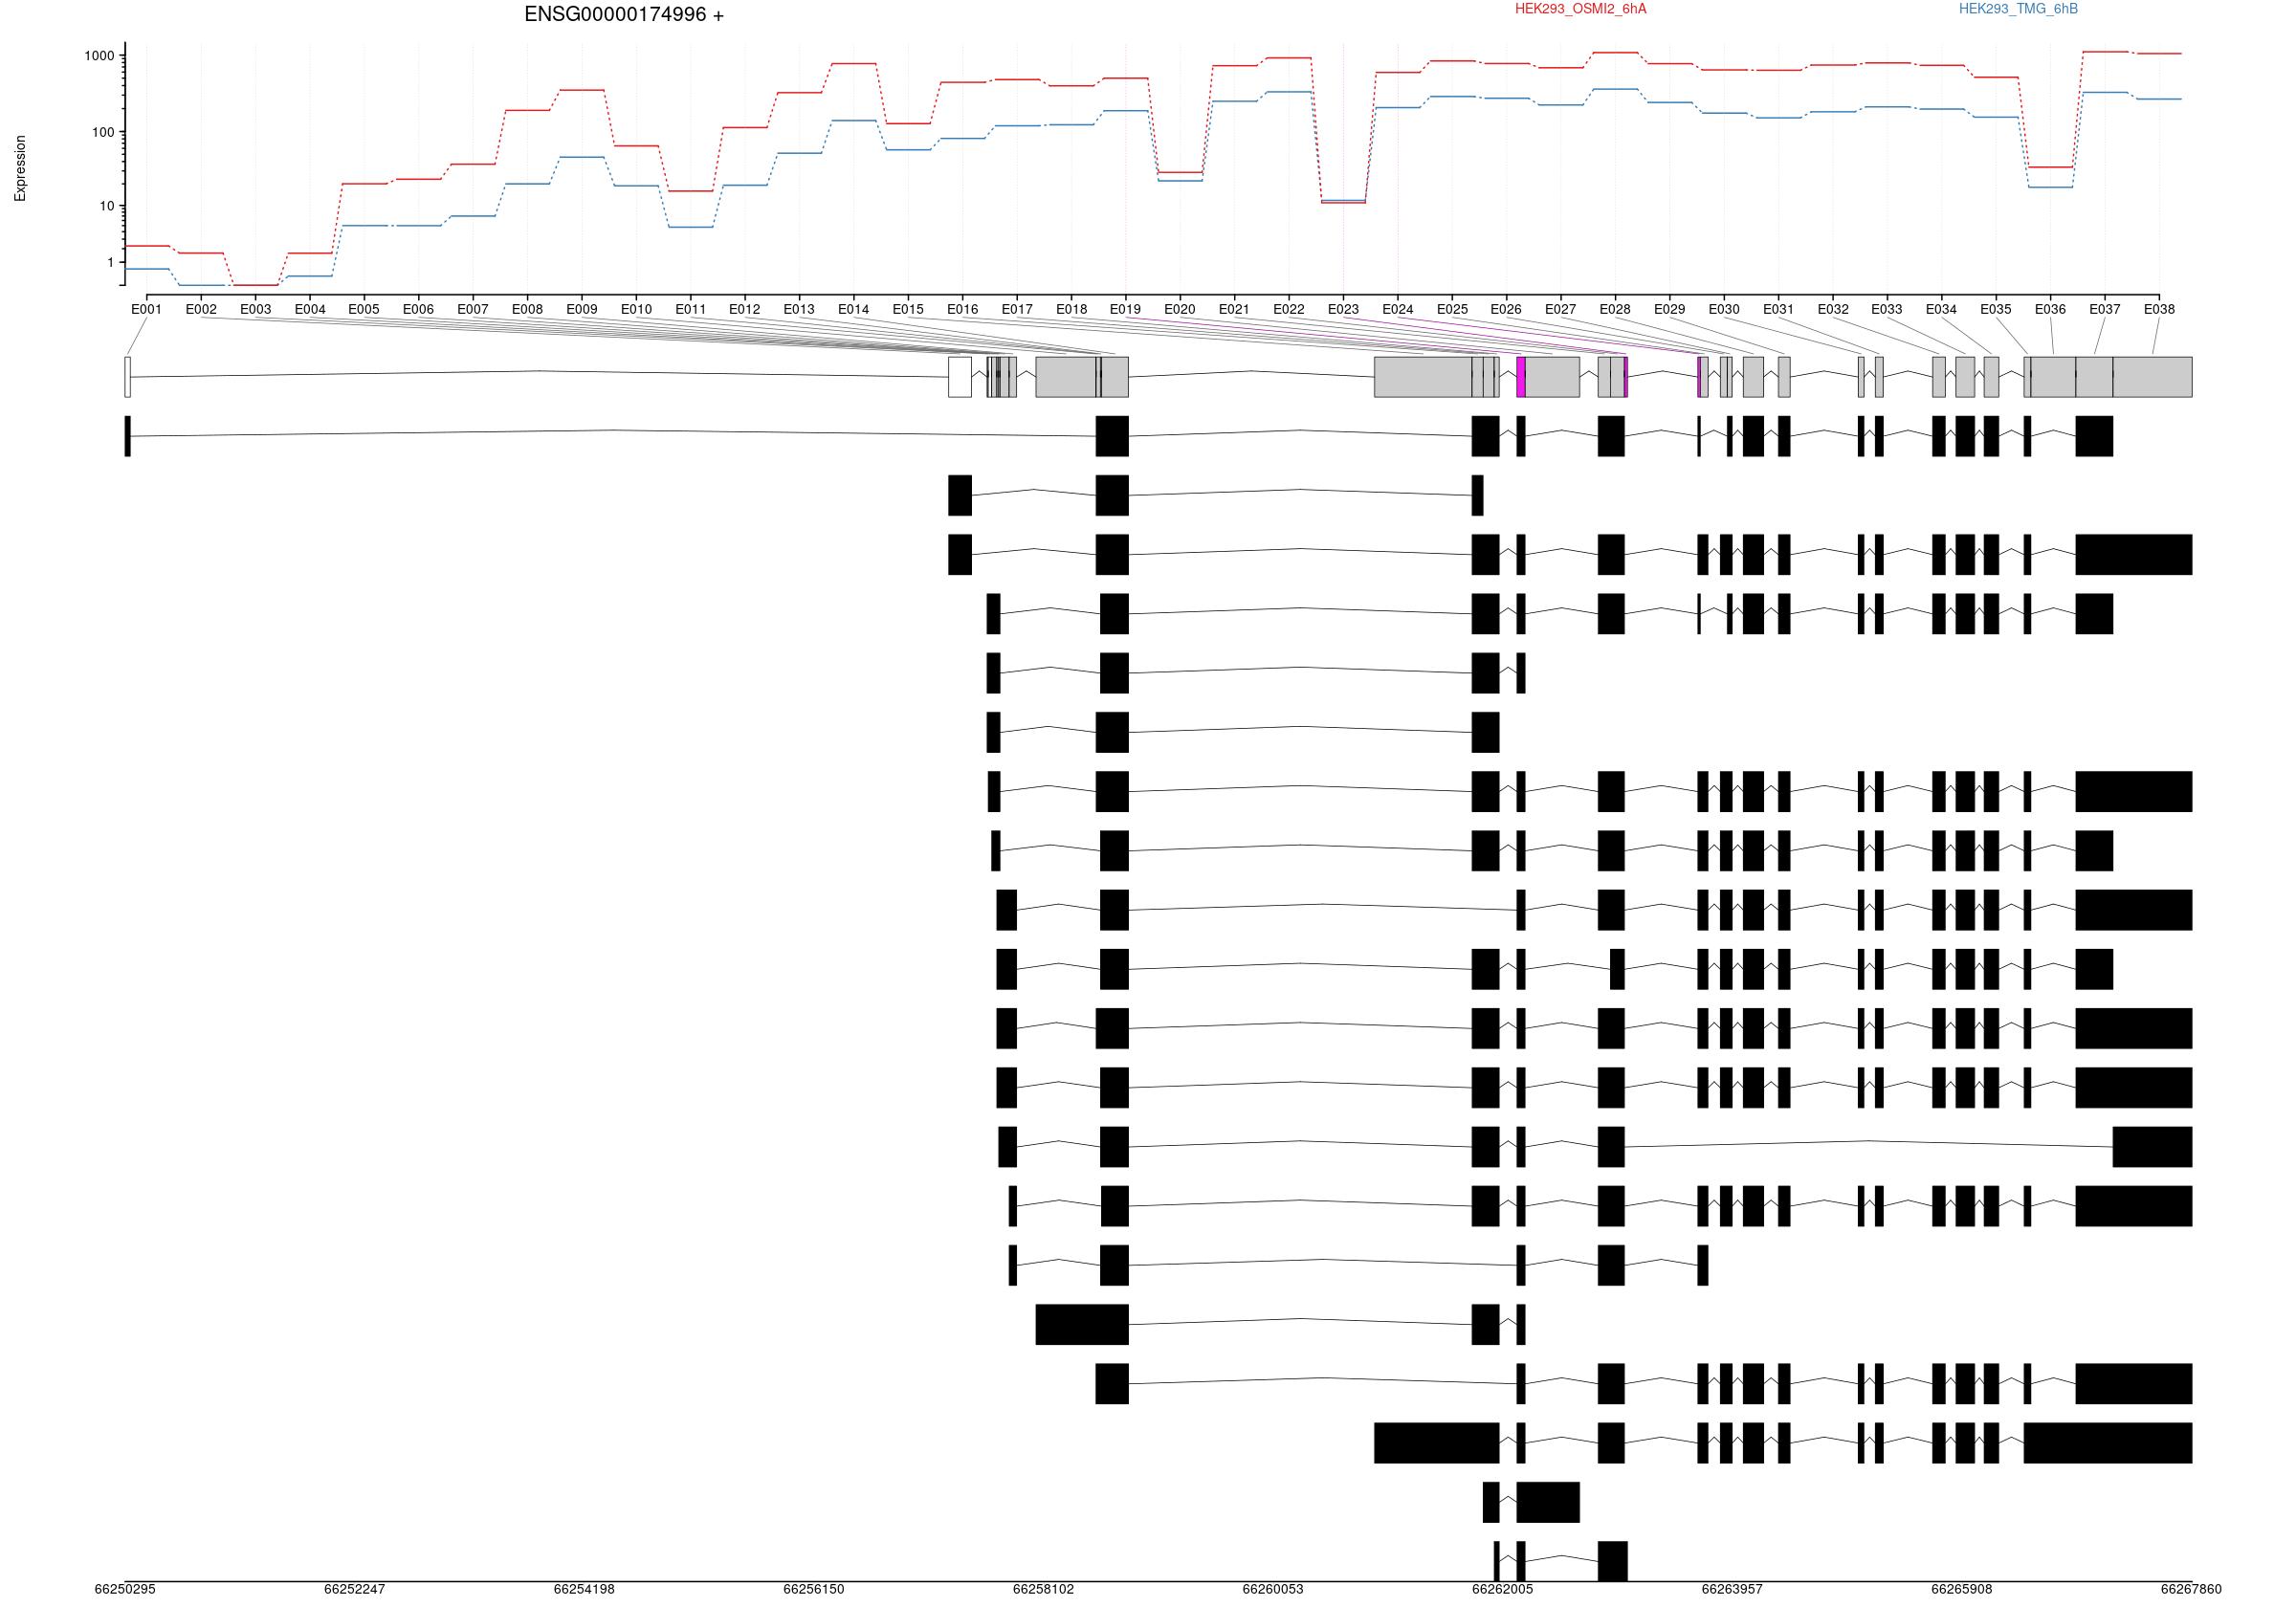Click exon label E020

[1180, 309]
